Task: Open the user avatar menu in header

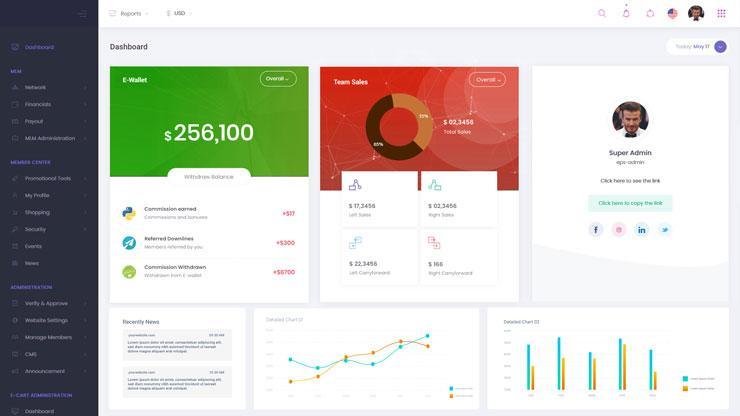Action: click(x=696, y=13)
